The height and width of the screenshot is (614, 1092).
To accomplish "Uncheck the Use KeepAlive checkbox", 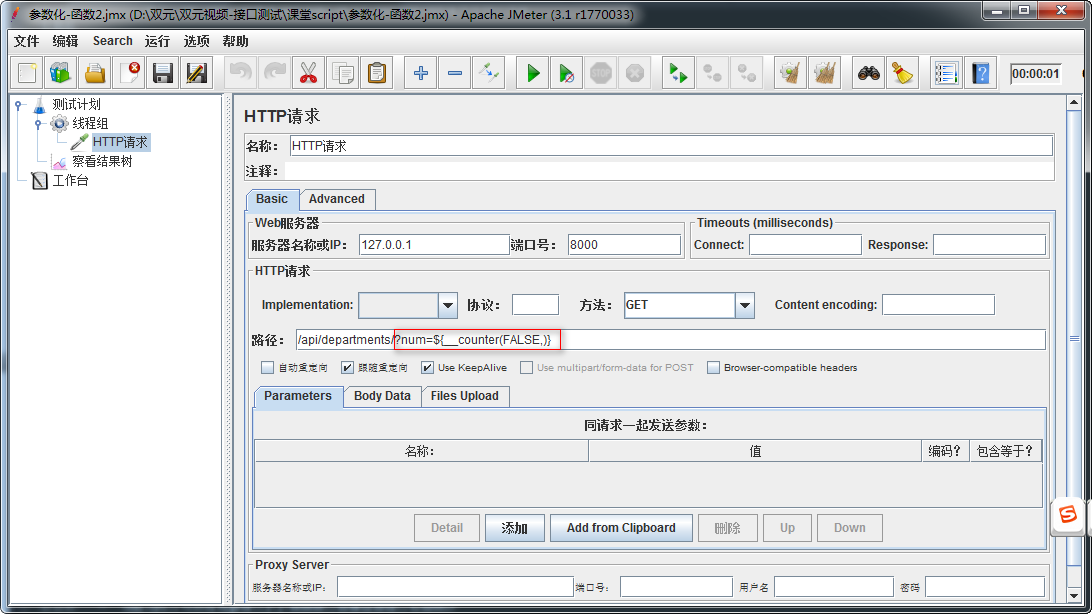I will 428,368.
